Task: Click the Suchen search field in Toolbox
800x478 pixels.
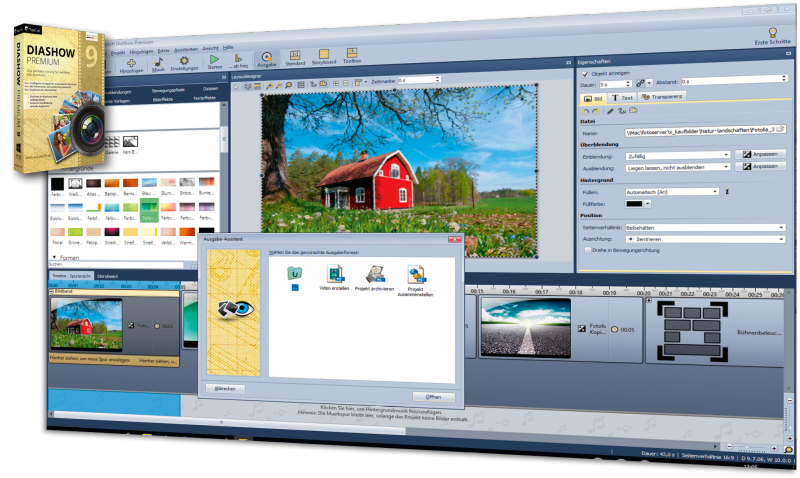Action: click(x=116, y=265)
